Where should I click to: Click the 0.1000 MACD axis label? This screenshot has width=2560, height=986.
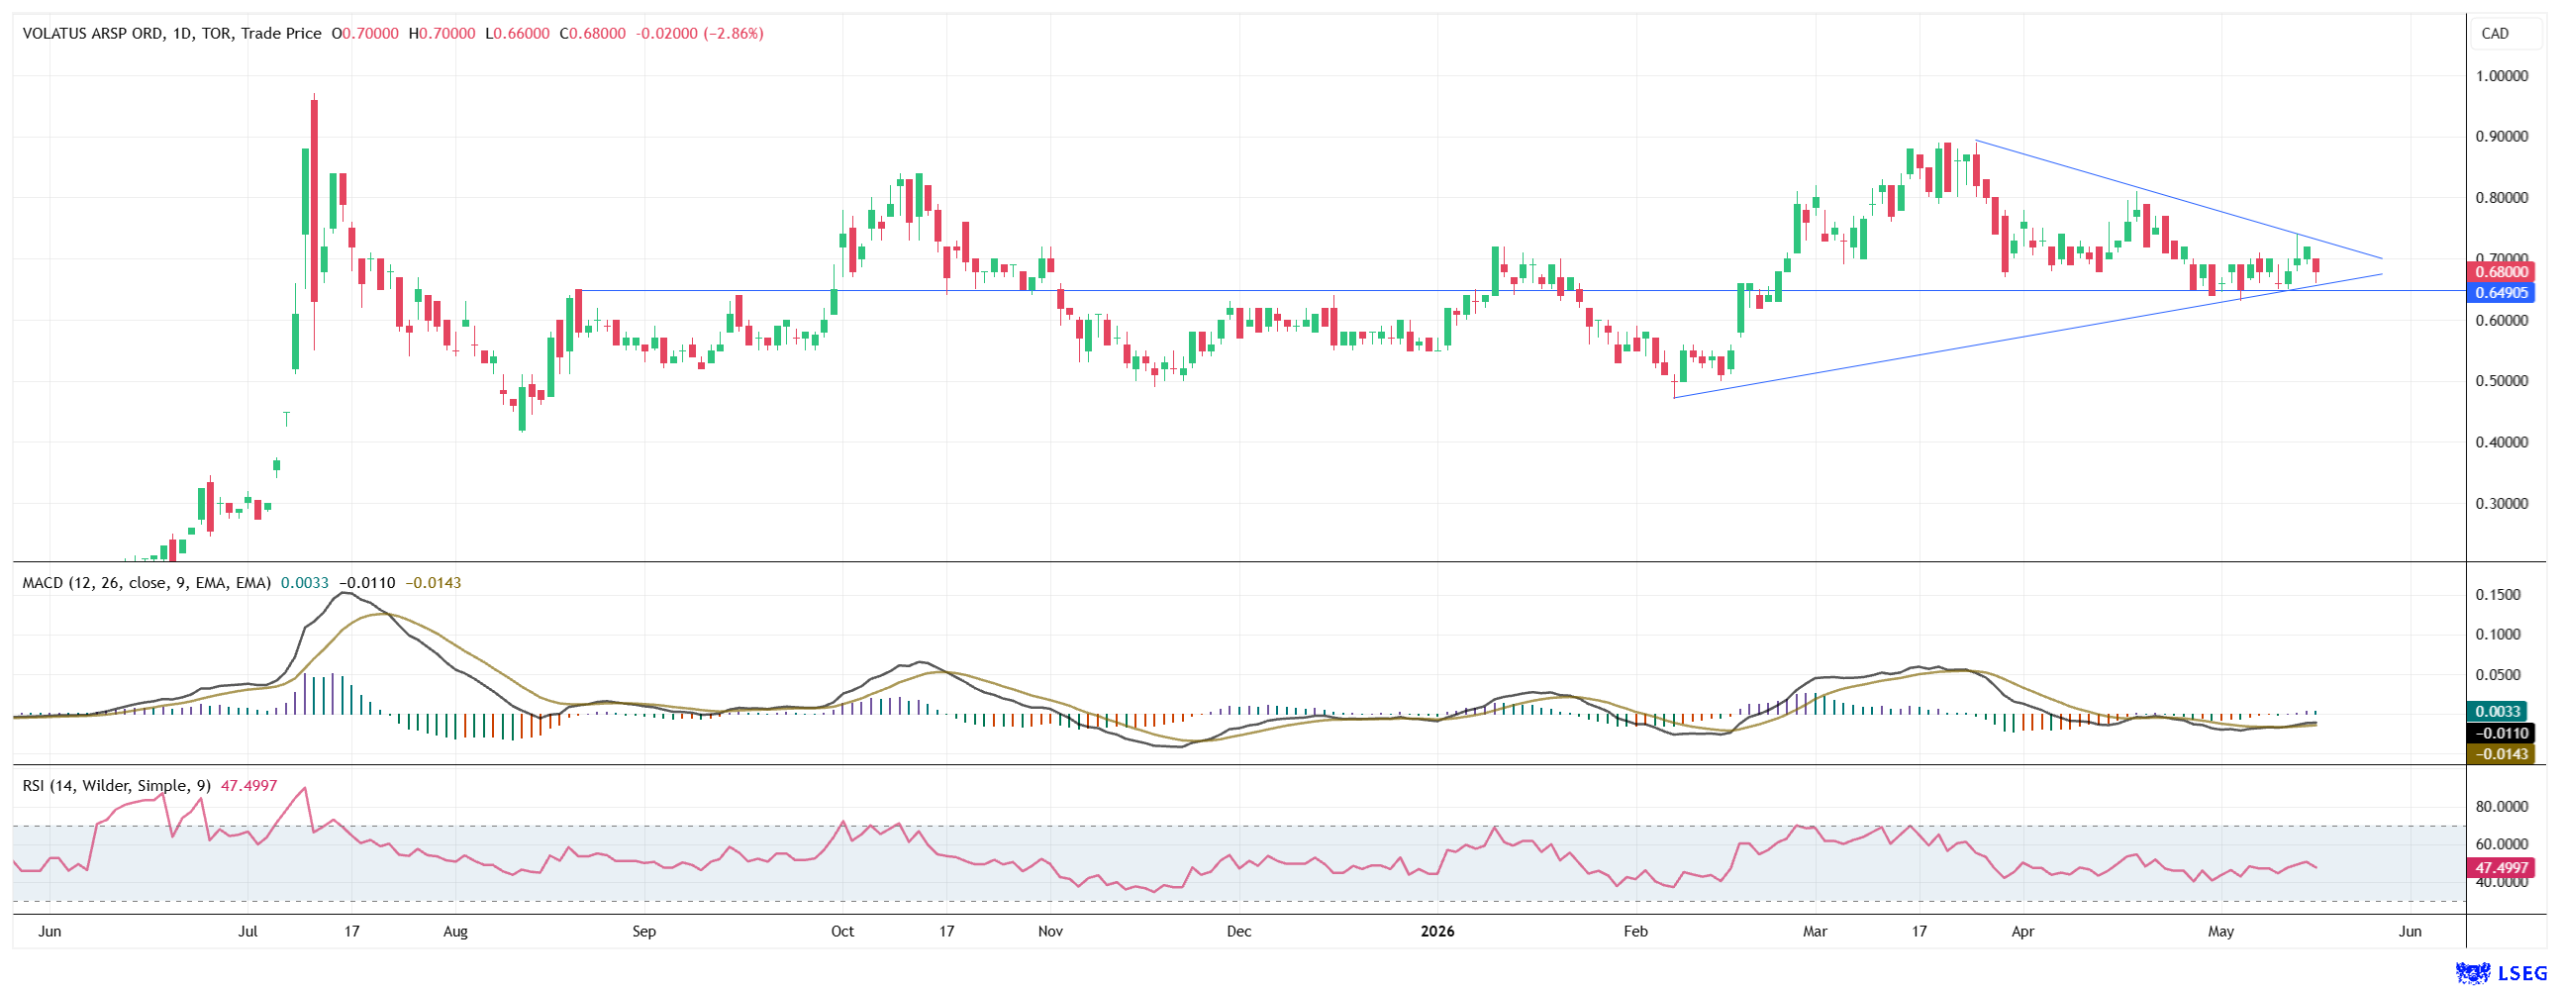2498,635
